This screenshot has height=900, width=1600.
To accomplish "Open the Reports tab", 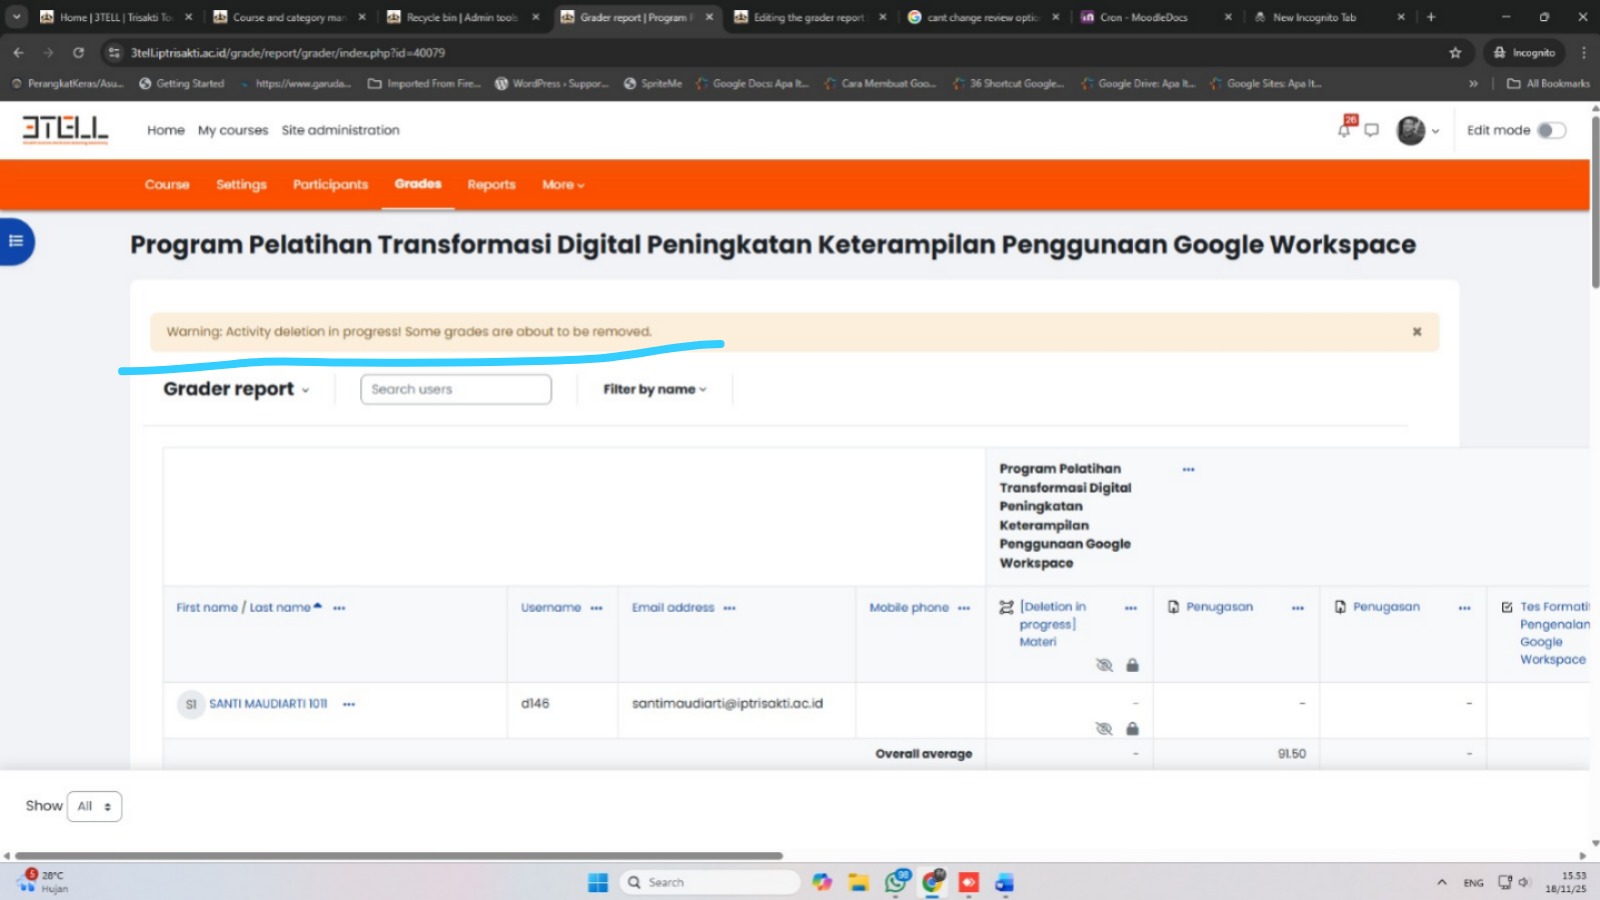I will tap(491, 185).
